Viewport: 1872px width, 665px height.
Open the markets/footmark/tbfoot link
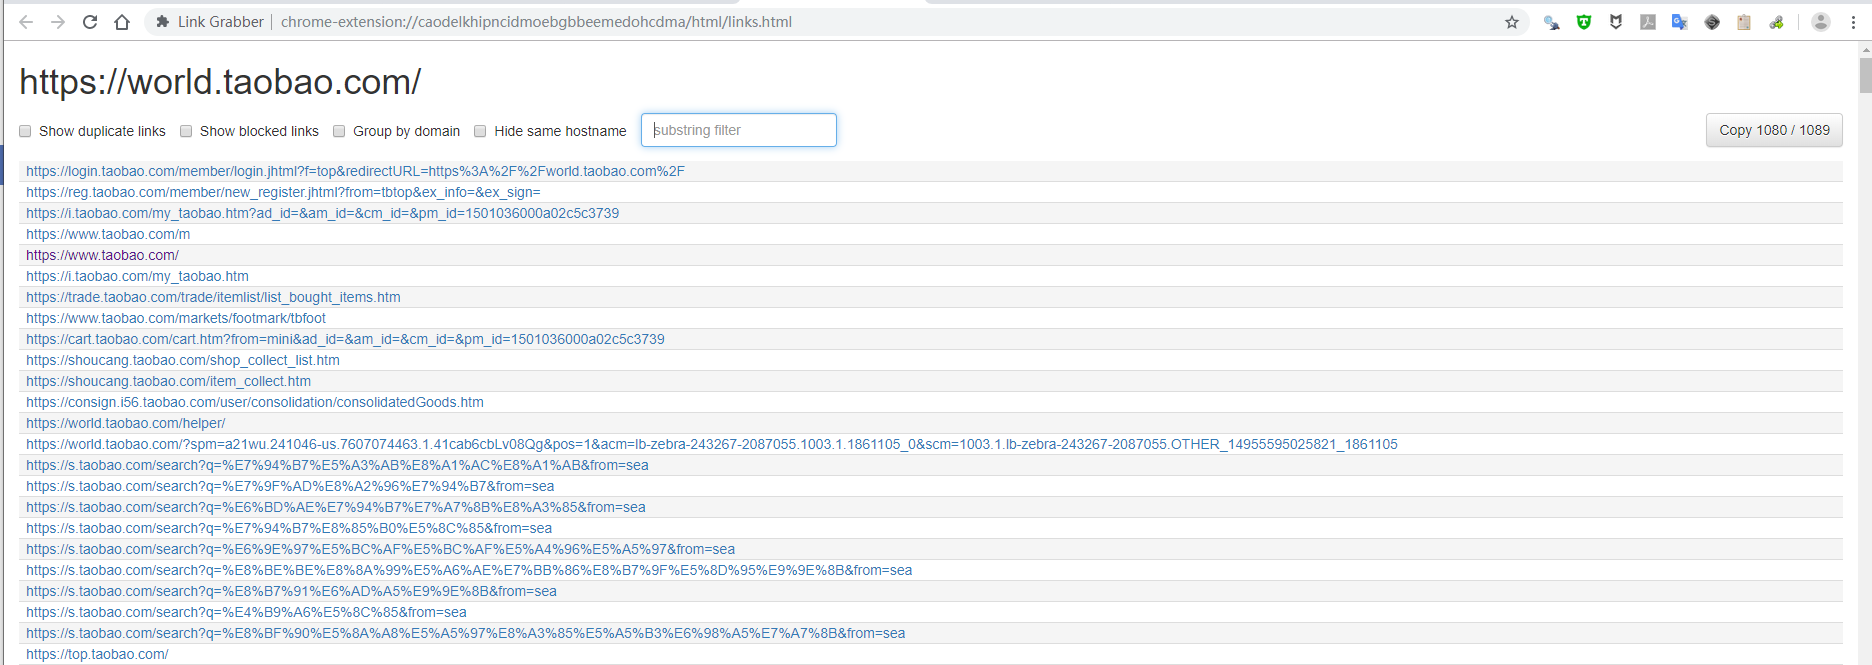tap(176, 318)
